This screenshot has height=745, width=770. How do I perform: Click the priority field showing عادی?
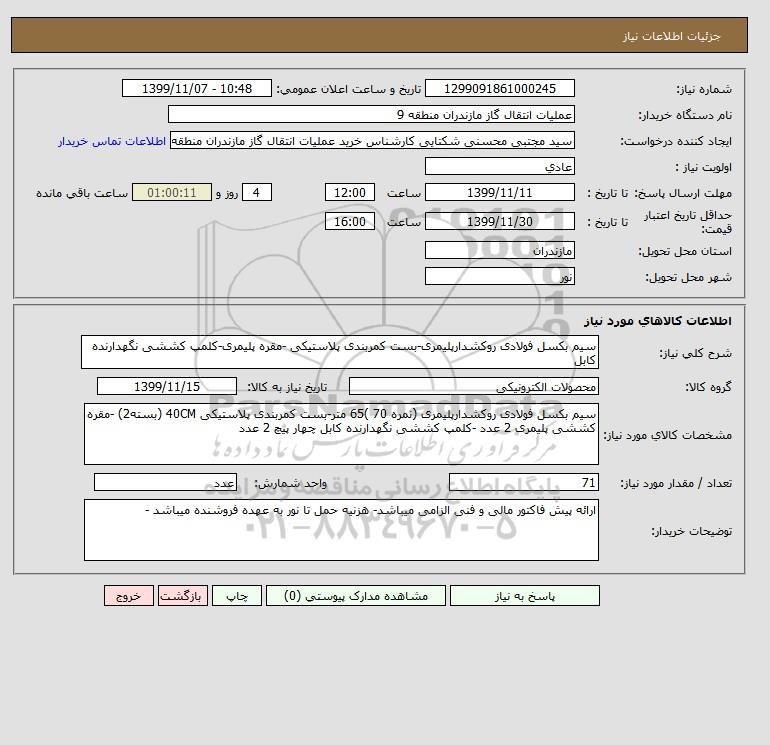(x=499, y=166)
